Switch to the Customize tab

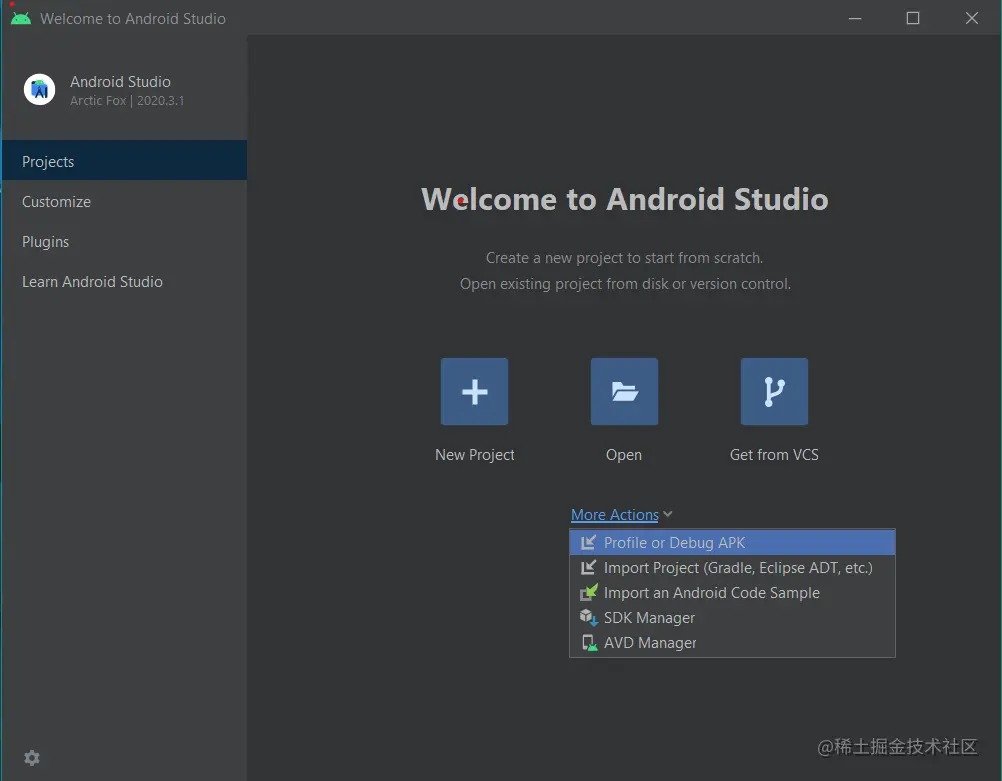125,201
